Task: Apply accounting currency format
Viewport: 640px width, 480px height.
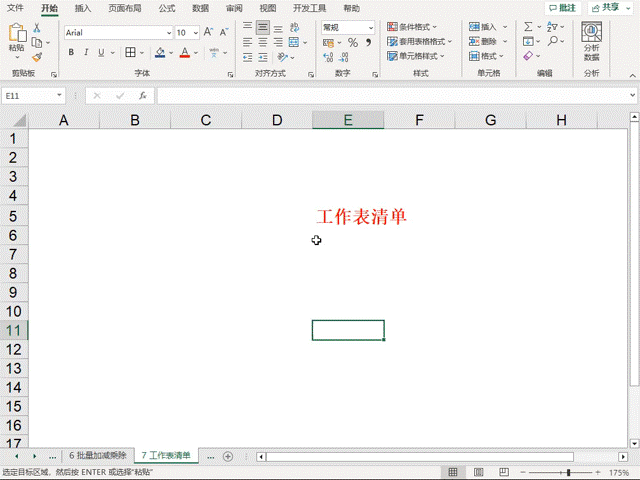Action: coord(328,42)
